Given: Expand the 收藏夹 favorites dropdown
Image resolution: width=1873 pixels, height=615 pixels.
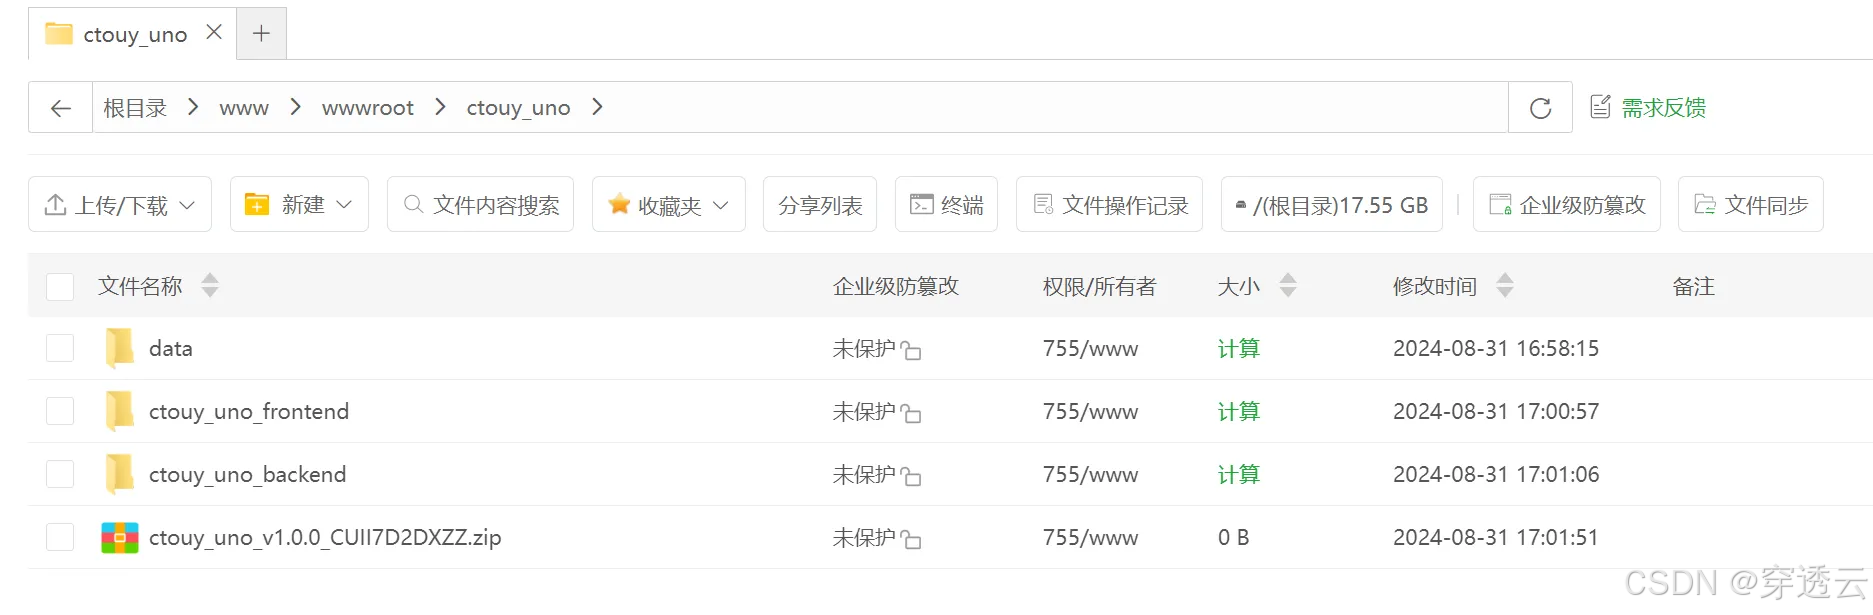Looking at the screenshot, I should coord(669,204).
